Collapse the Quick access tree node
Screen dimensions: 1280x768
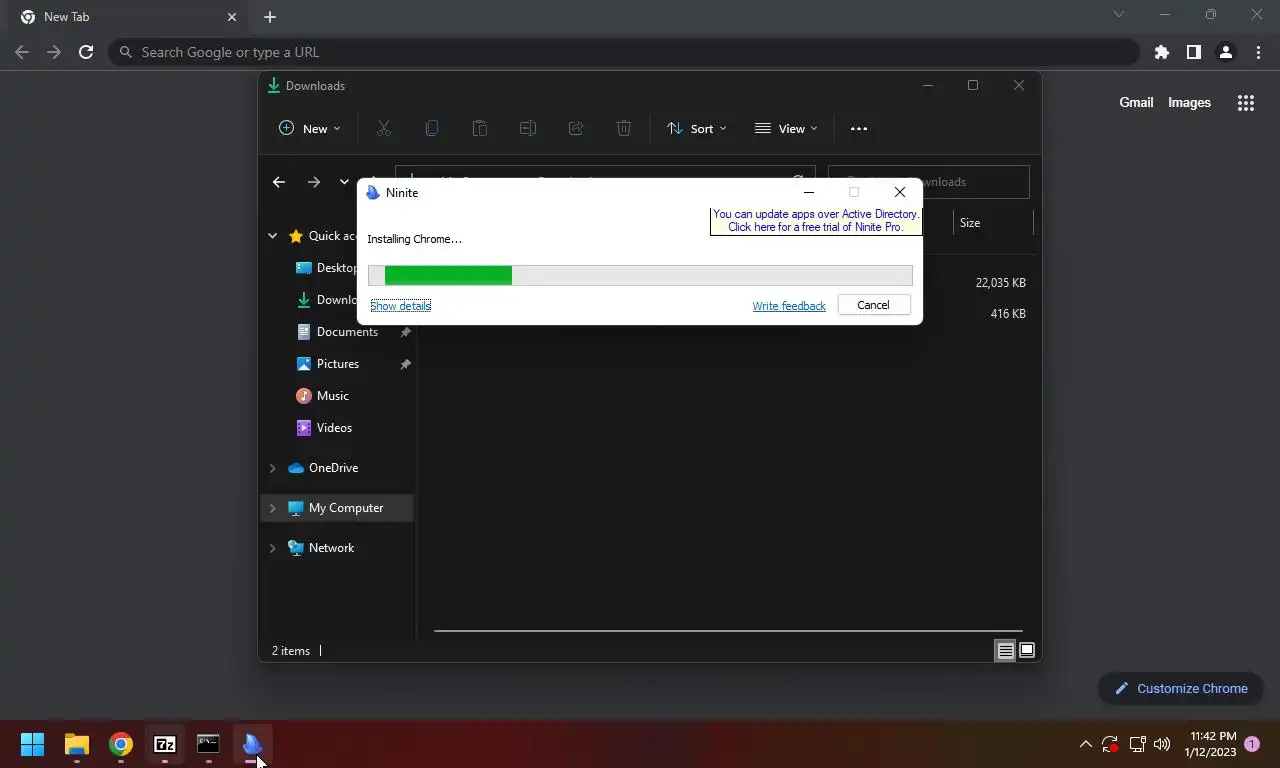272,236
